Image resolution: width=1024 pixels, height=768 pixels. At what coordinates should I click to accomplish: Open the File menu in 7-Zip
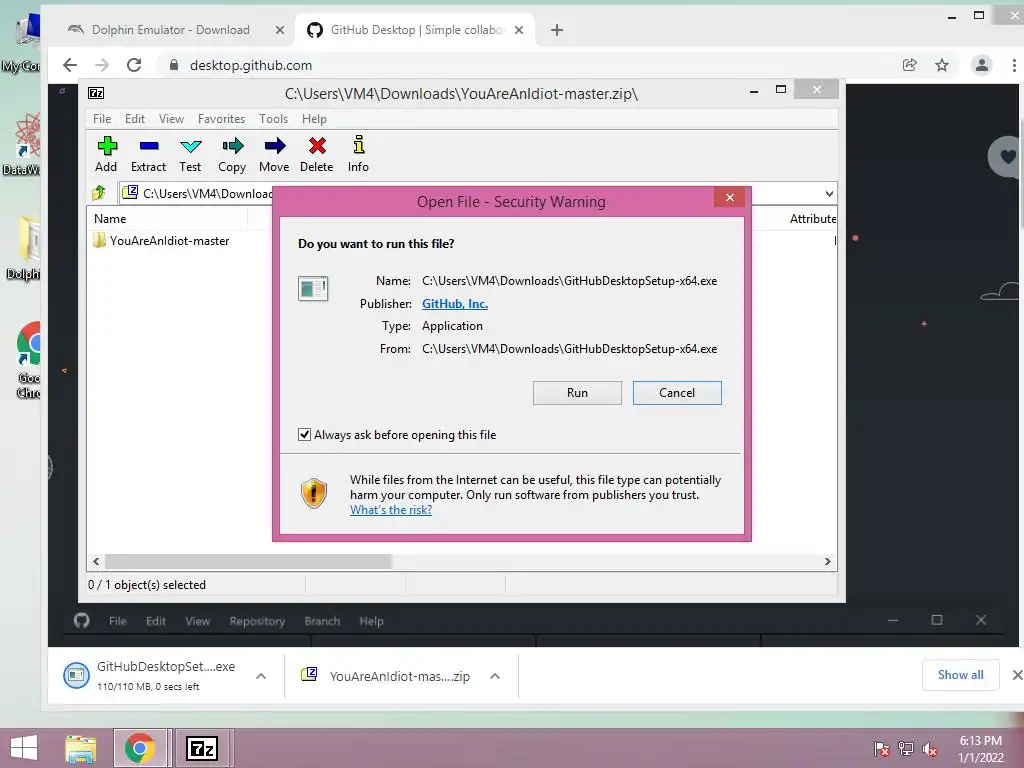(x=102, y=119)
